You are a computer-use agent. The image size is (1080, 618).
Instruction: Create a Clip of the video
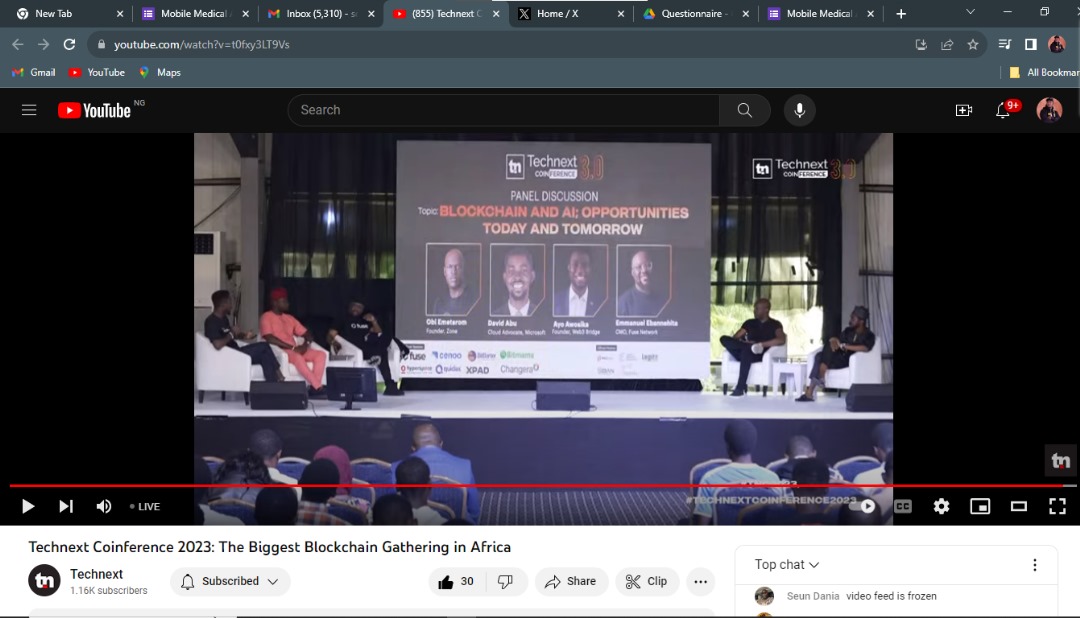tap(647, 581)
